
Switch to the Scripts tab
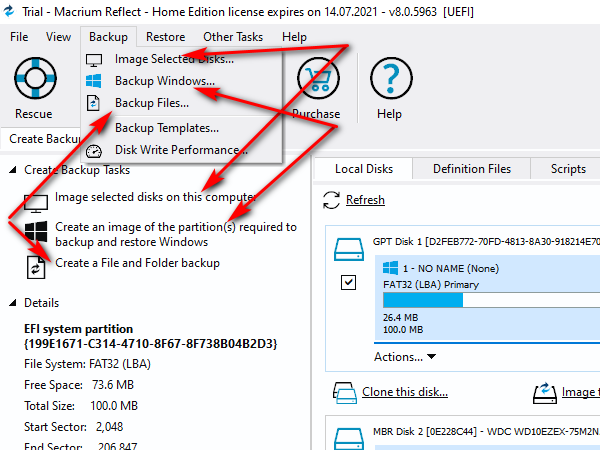(x=568, y=169)
